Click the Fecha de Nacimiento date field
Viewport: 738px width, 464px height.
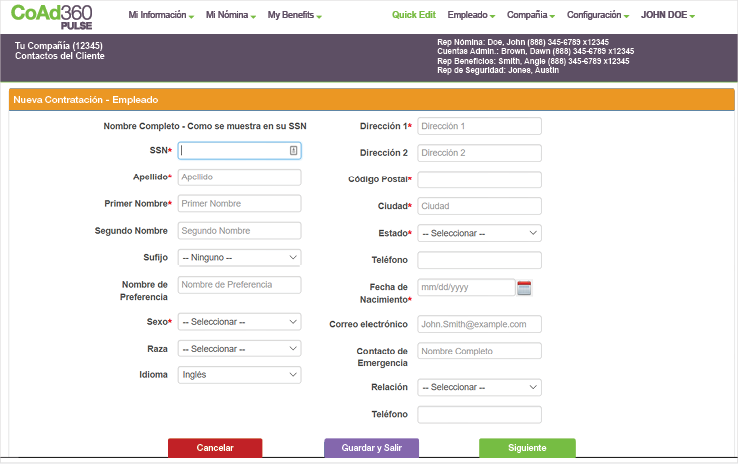click(466, 287)
